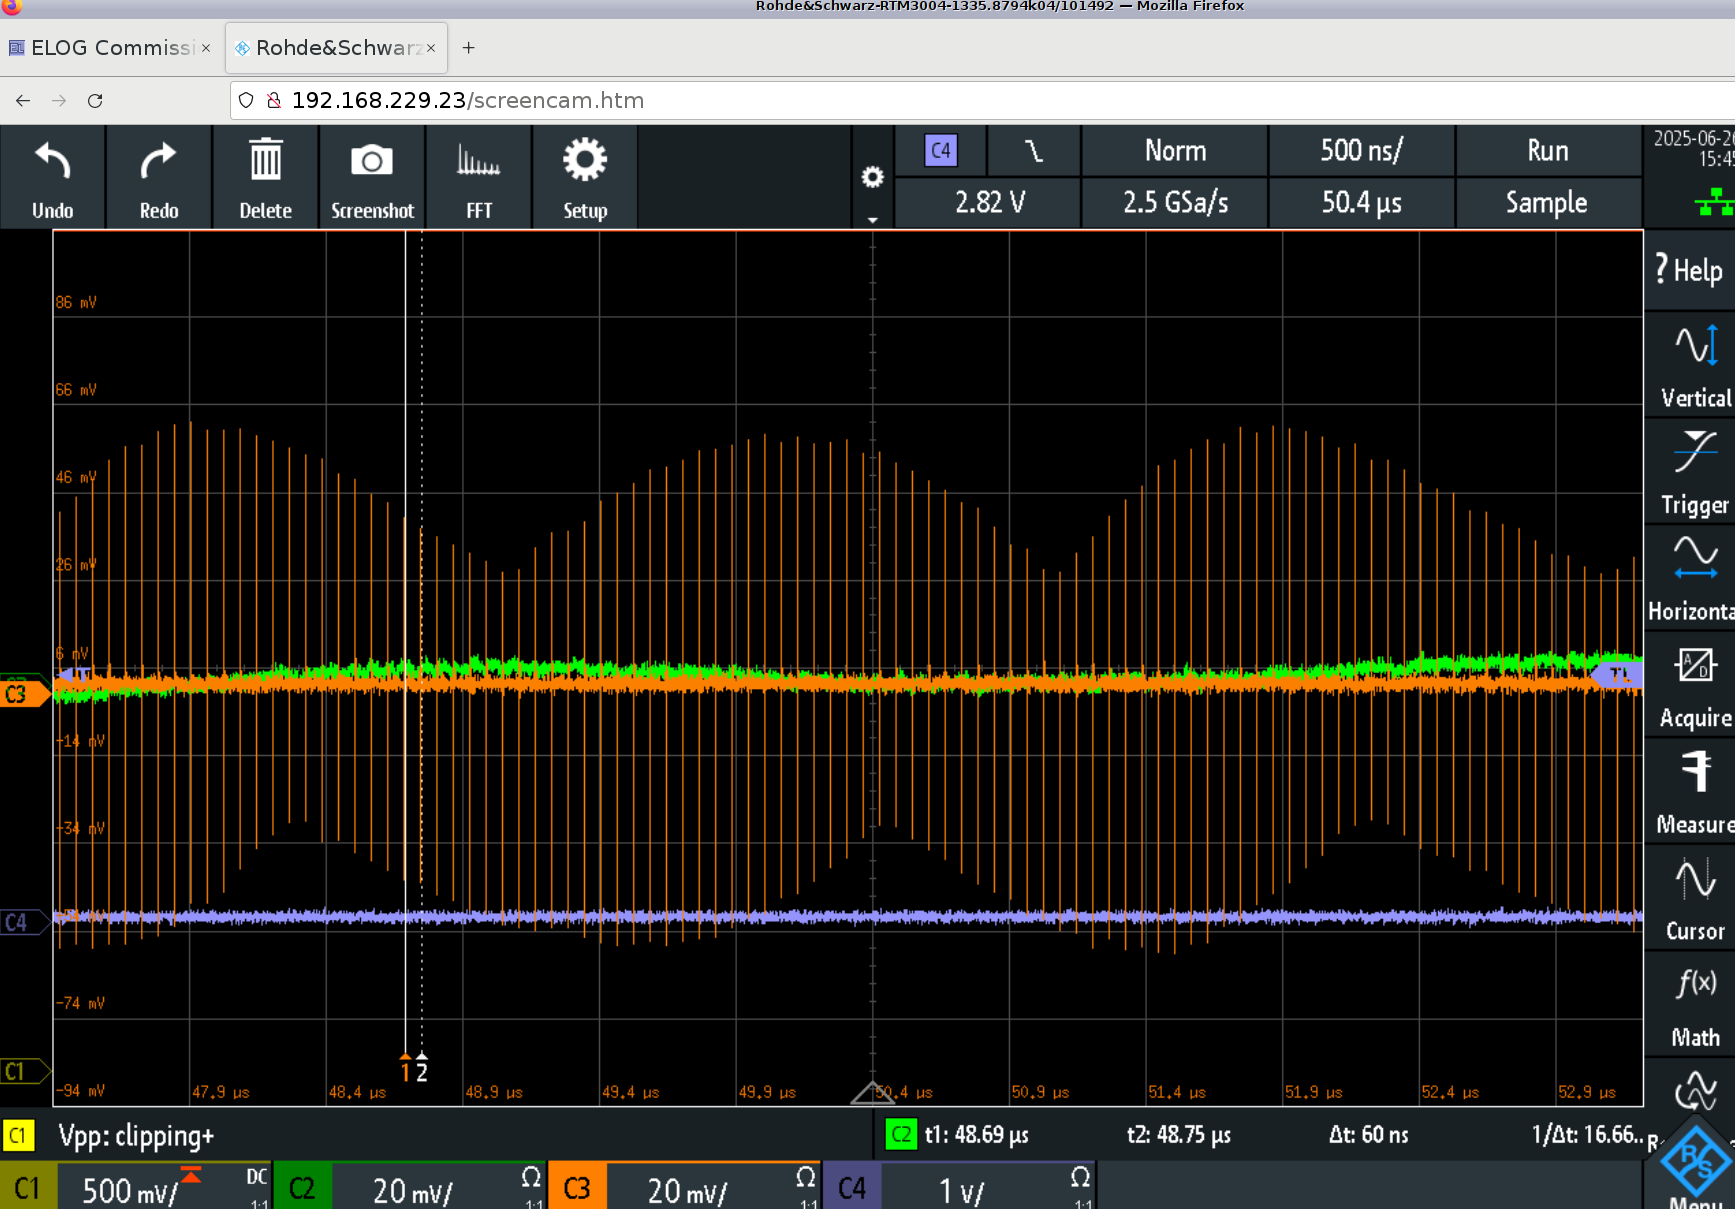Open the FFT spectrum tool
This screenshot has width=1735, height=1209.
tap(478, 162)
